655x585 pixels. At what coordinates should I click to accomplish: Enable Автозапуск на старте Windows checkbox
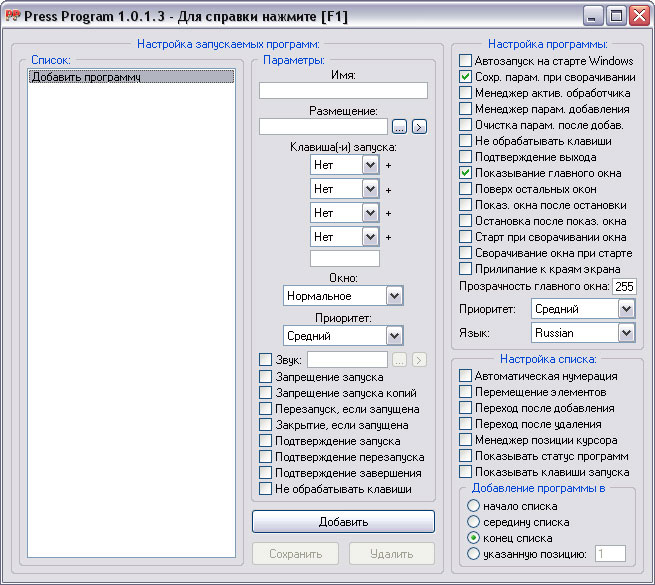(465, 61)
